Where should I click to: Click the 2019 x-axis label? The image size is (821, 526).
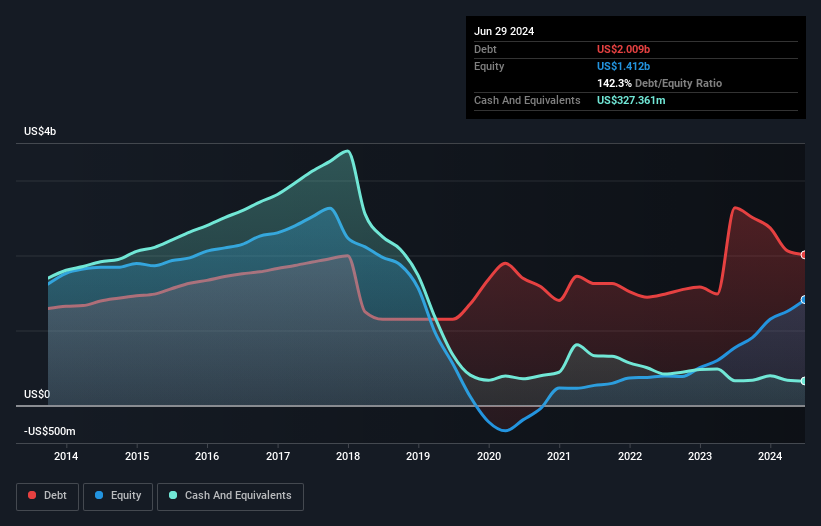(x=418, y=456)
